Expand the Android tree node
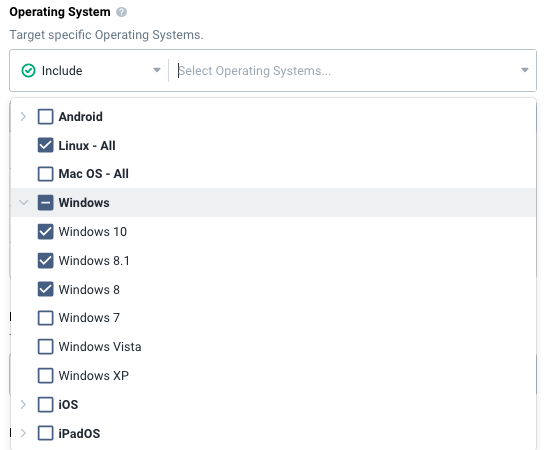The image size is (544, 450). tap(23, 117)
